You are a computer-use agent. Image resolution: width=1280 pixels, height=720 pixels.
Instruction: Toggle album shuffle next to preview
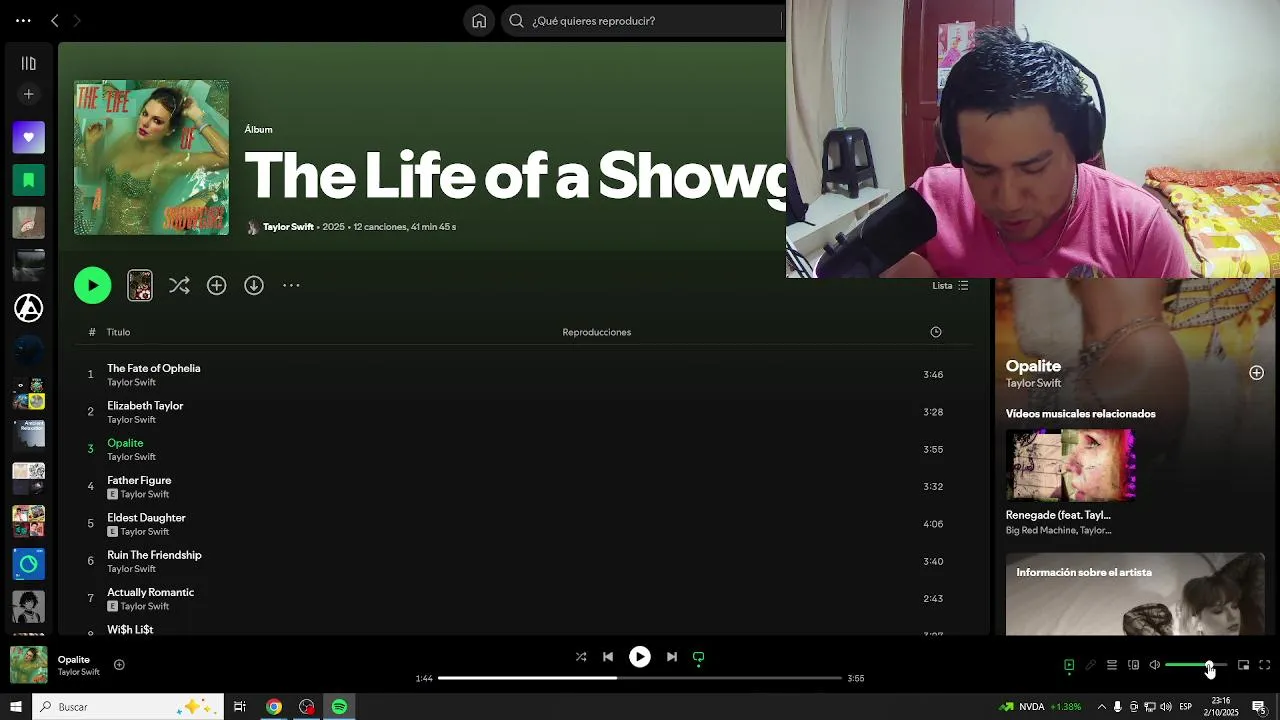(179, 285)
